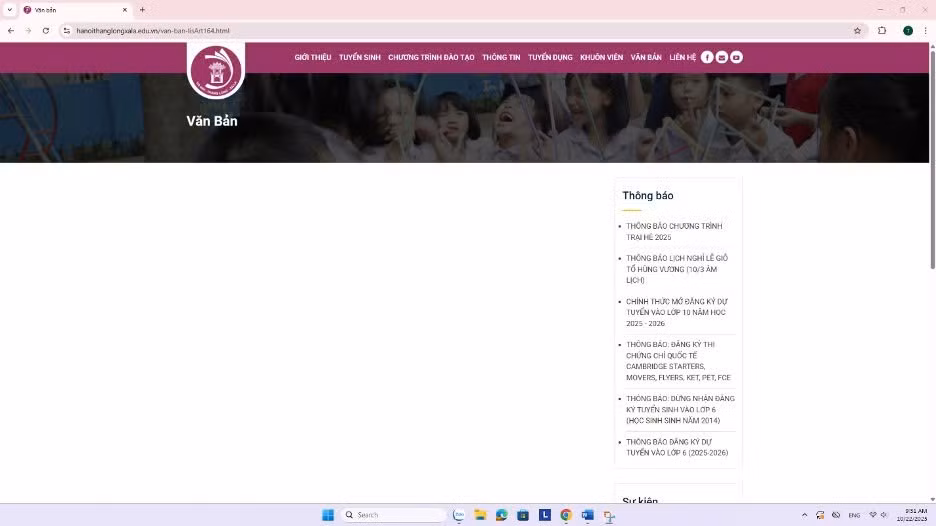Open the KHUÔN VIÊN menu

(601, 57)
